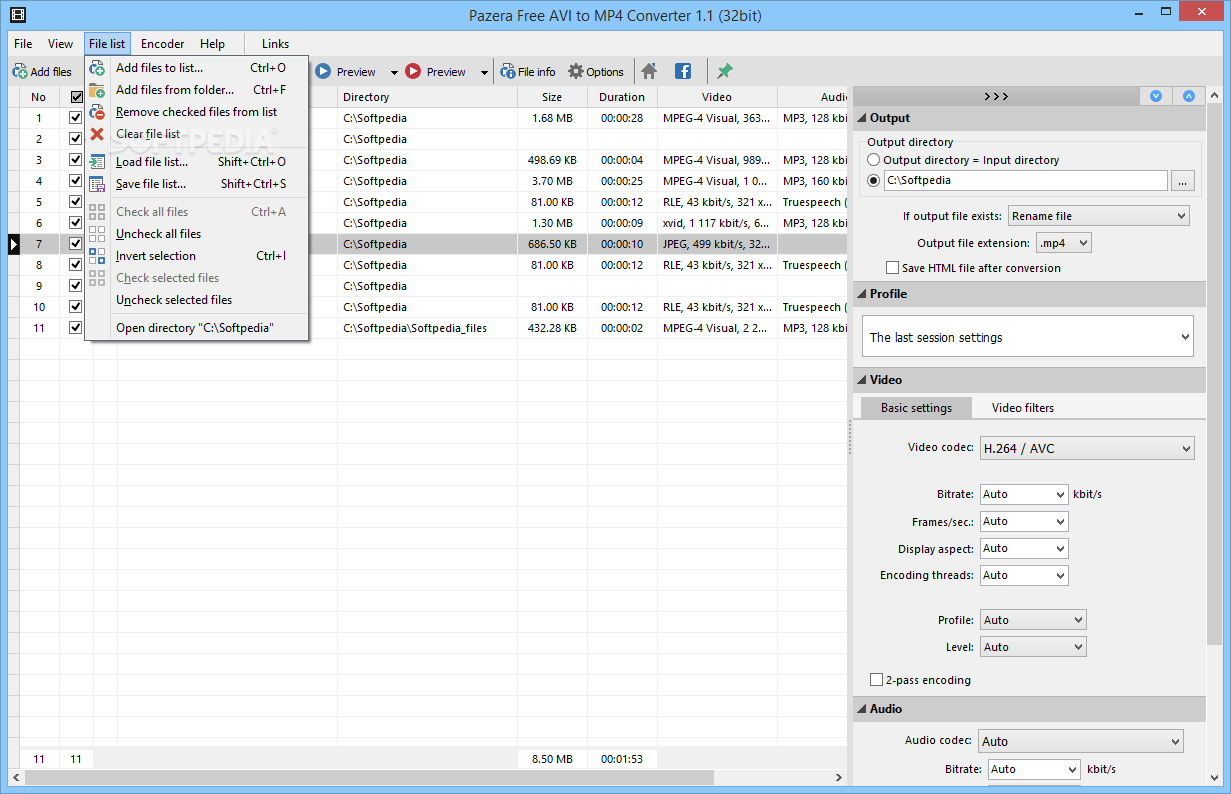
Task: Toggle the header check-all checkbox
Action: click(x=77, y=97)
